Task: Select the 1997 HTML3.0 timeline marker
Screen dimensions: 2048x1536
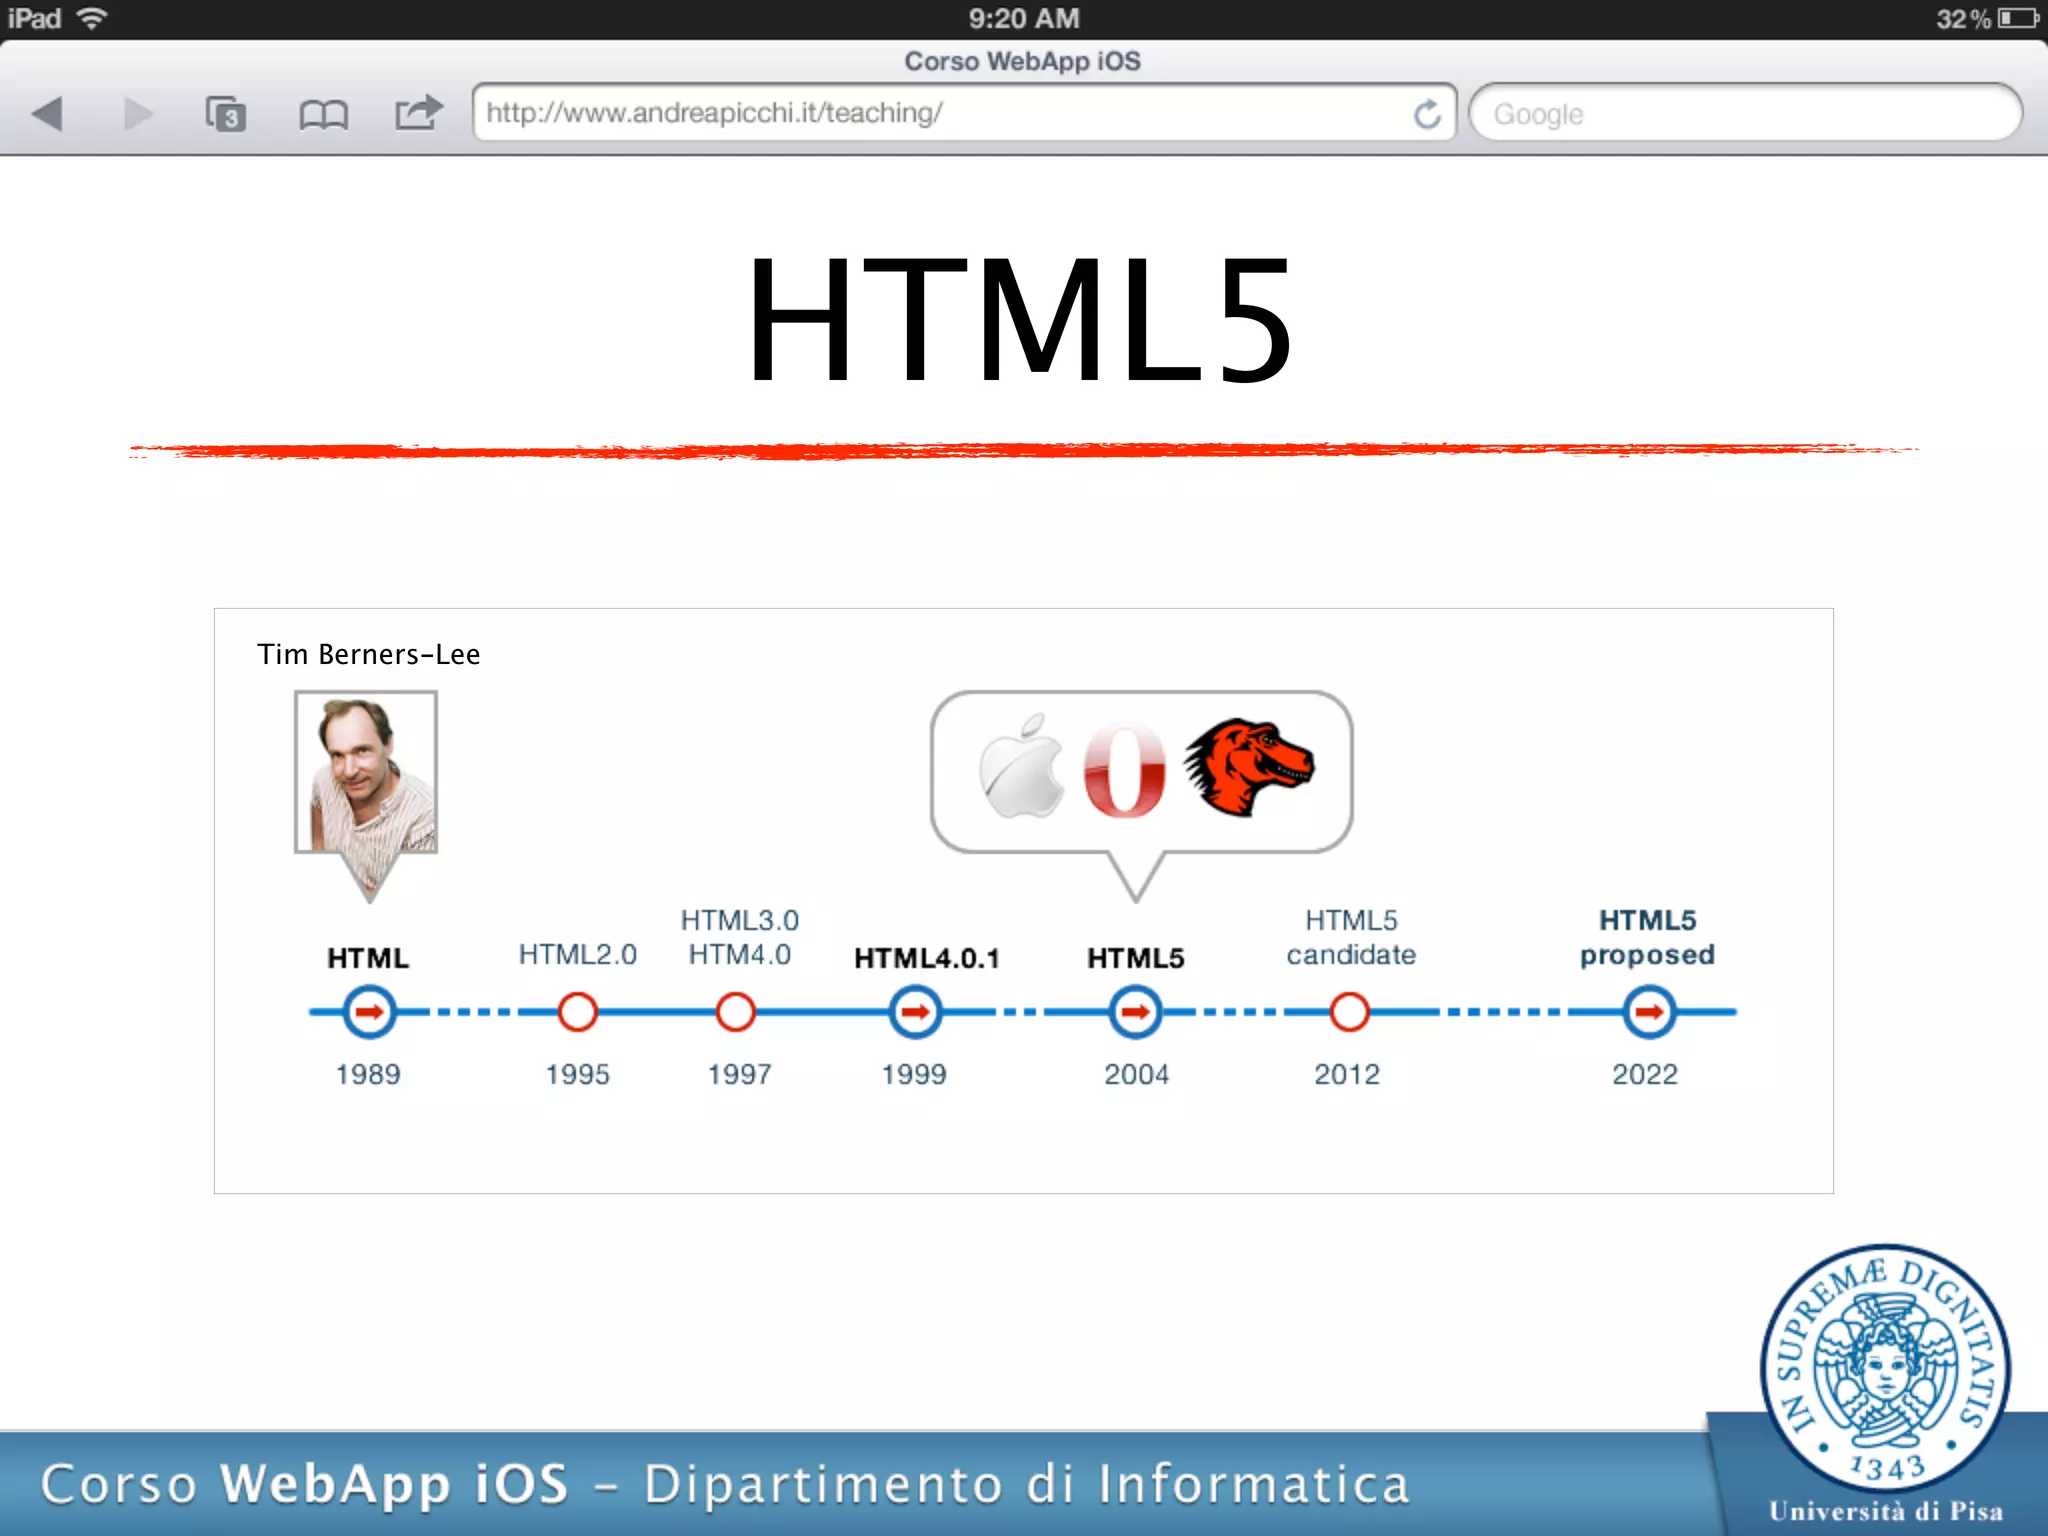Action: pos(735,1012)
